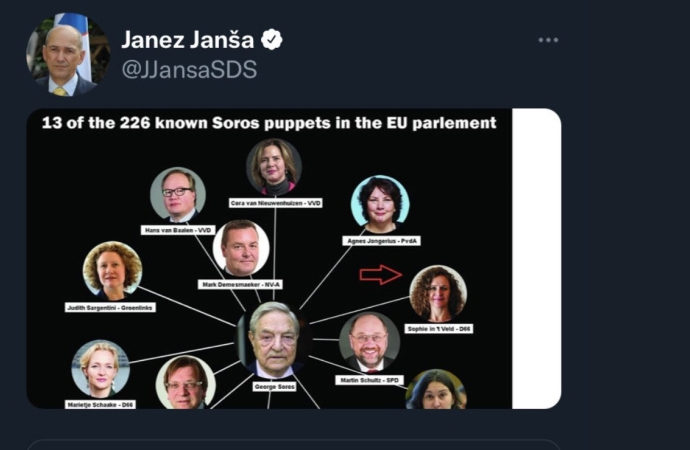690x450 pixels.
Task: Click the @JJansaSDS handle
Action: 189,69
